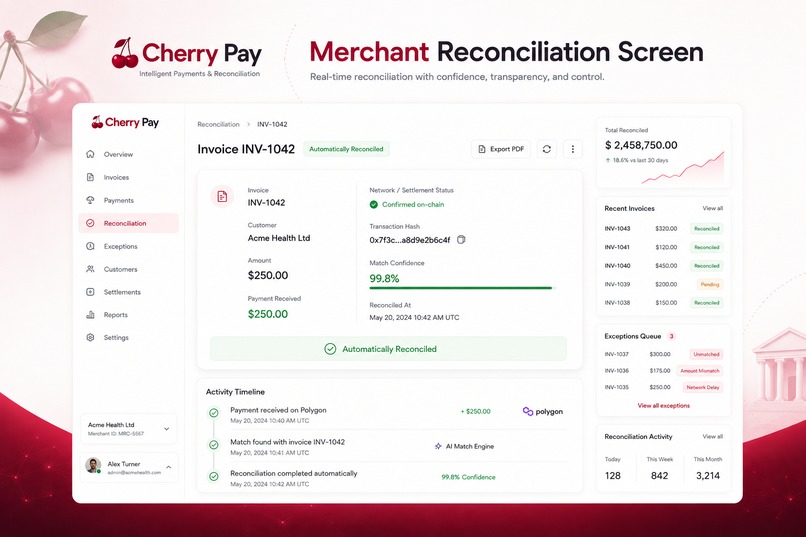806x537 pixels.
Task: Click the Settlements icon in sidebar
Action: [x=90, y=292]
